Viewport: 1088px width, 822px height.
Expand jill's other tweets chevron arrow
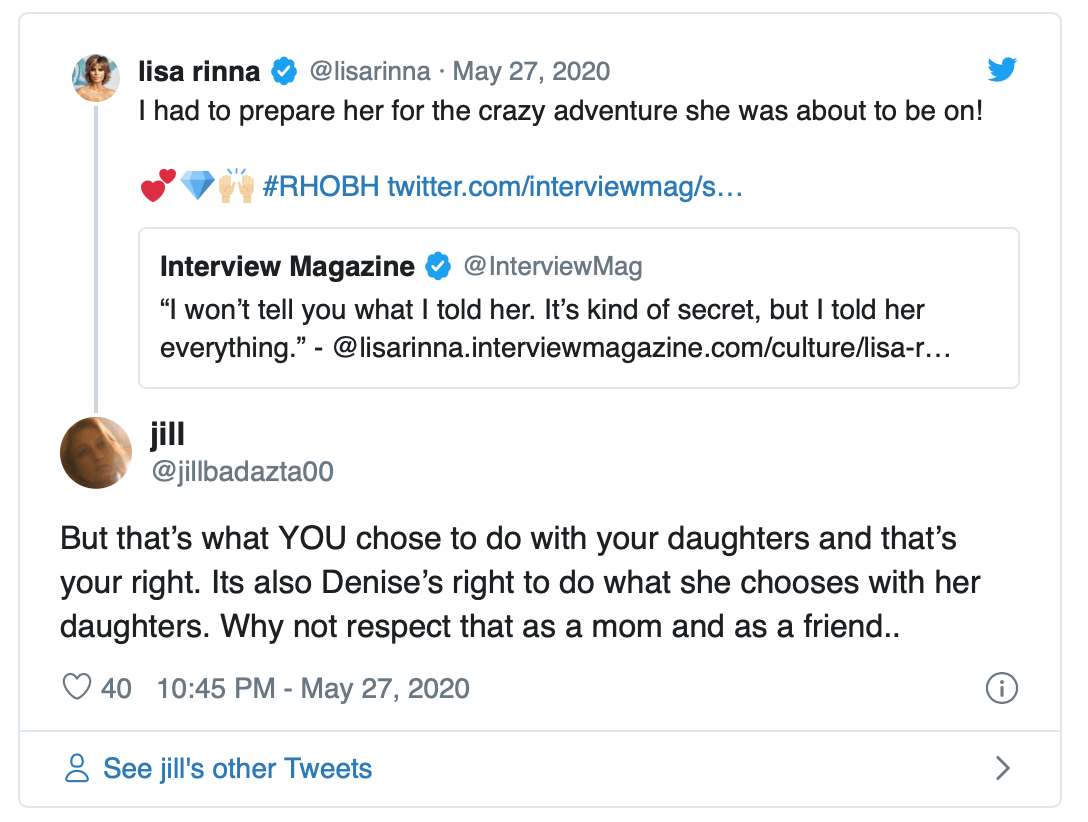tap(1002, 768)
